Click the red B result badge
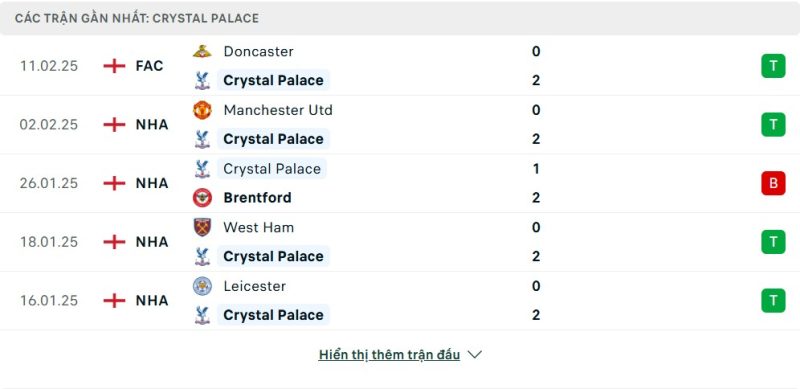Image resolution: width=800 pixels, height=389 pixels. click(x=773, y=183)
